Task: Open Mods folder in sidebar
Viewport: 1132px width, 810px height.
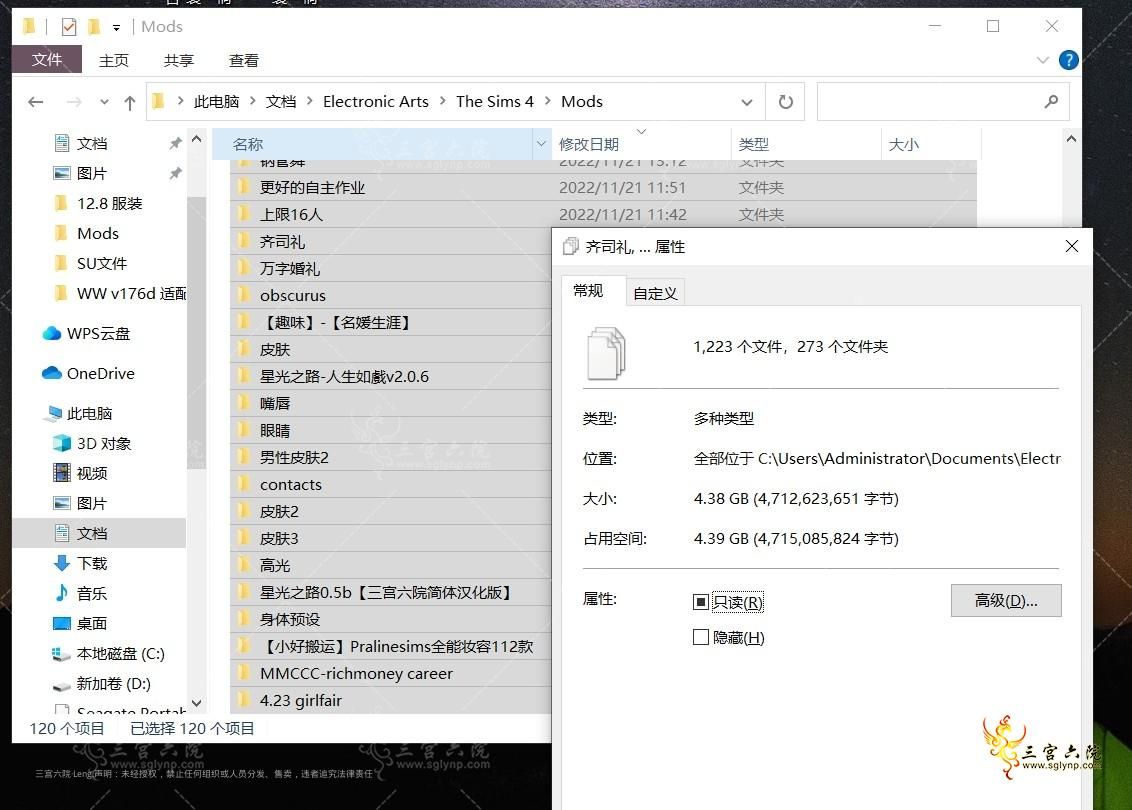Action: (x=97, y=233)
